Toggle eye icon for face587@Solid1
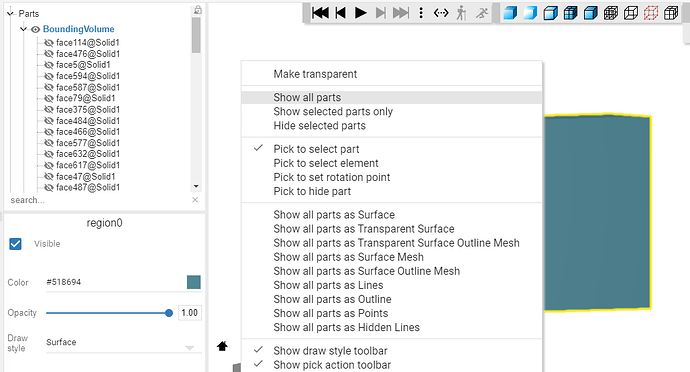Screen dimensions: 690x372 (x=48, y=87)
